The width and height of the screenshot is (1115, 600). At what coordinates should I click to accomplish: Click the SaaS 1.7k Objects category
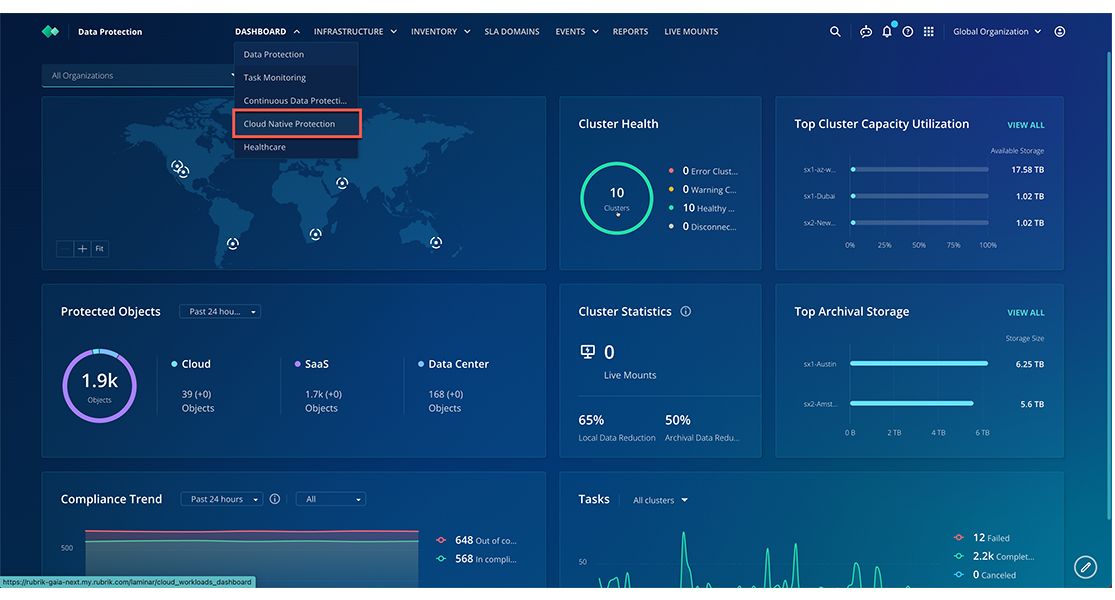[x=318, y=385]
